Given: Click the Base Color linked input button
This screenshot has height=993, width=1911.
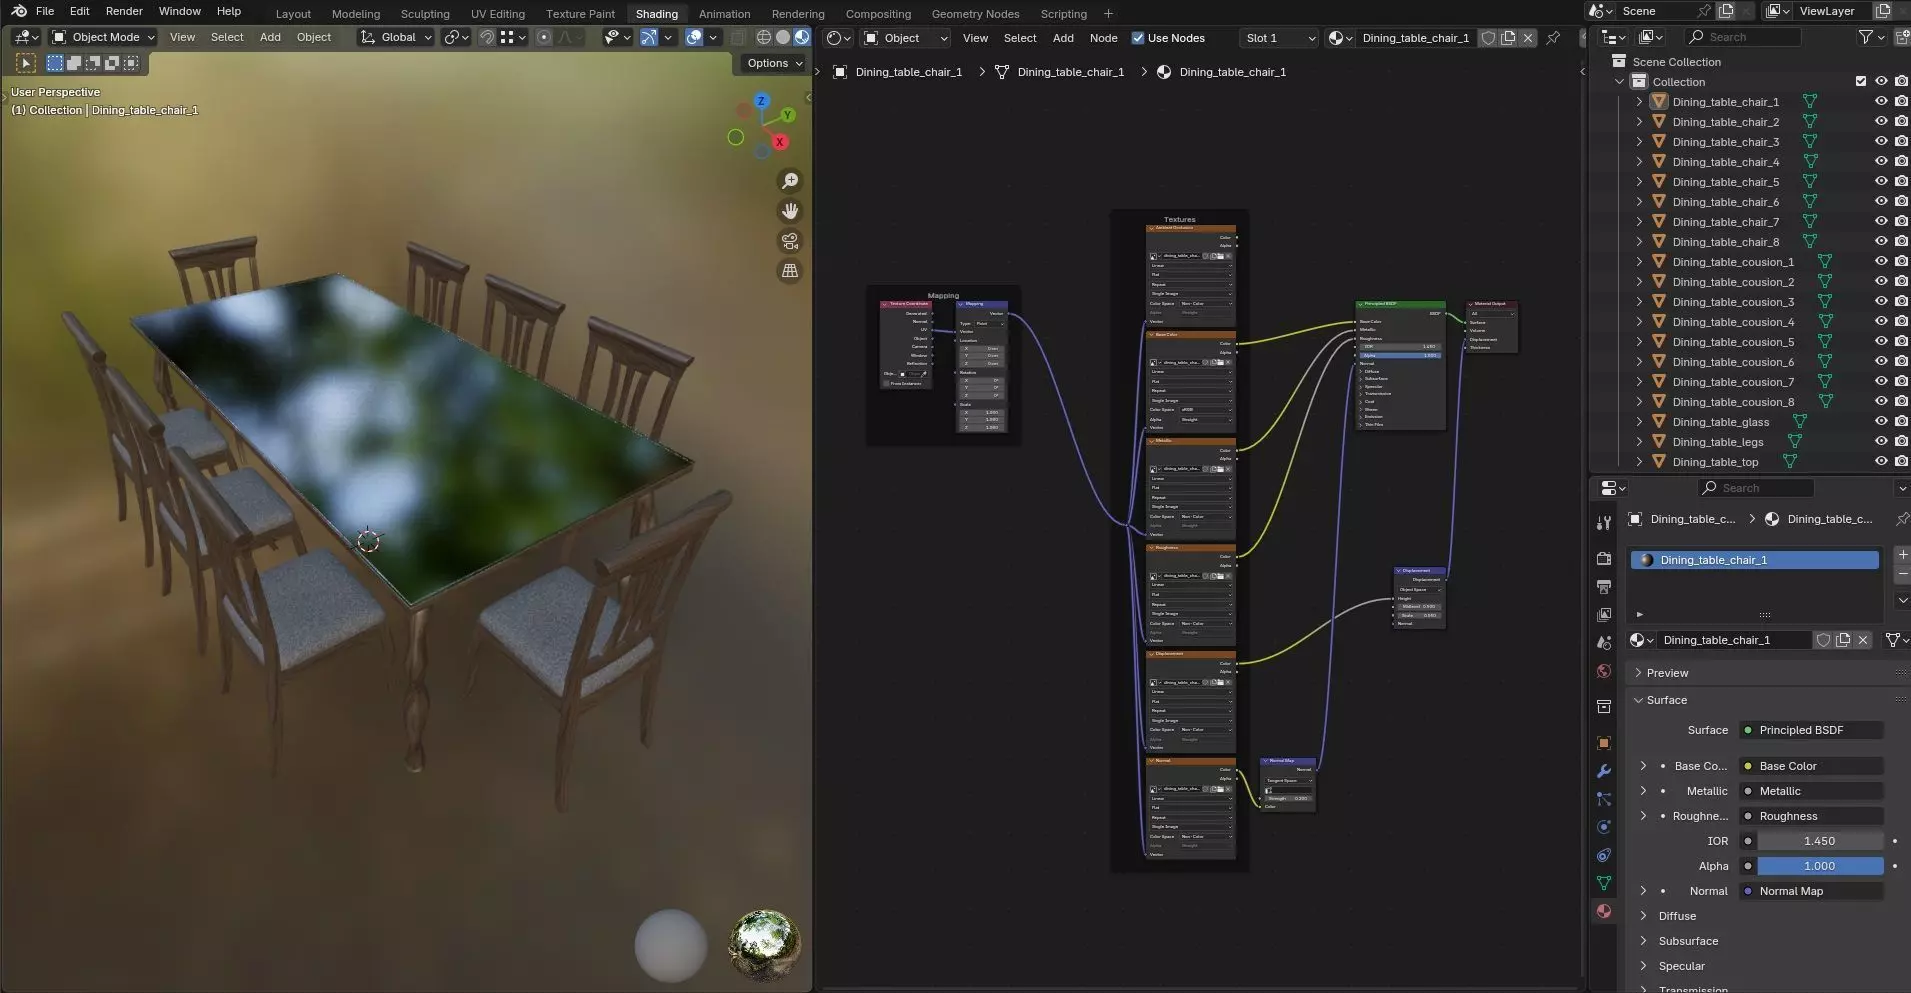Looking at the screenshot, I should point(1811,766).
